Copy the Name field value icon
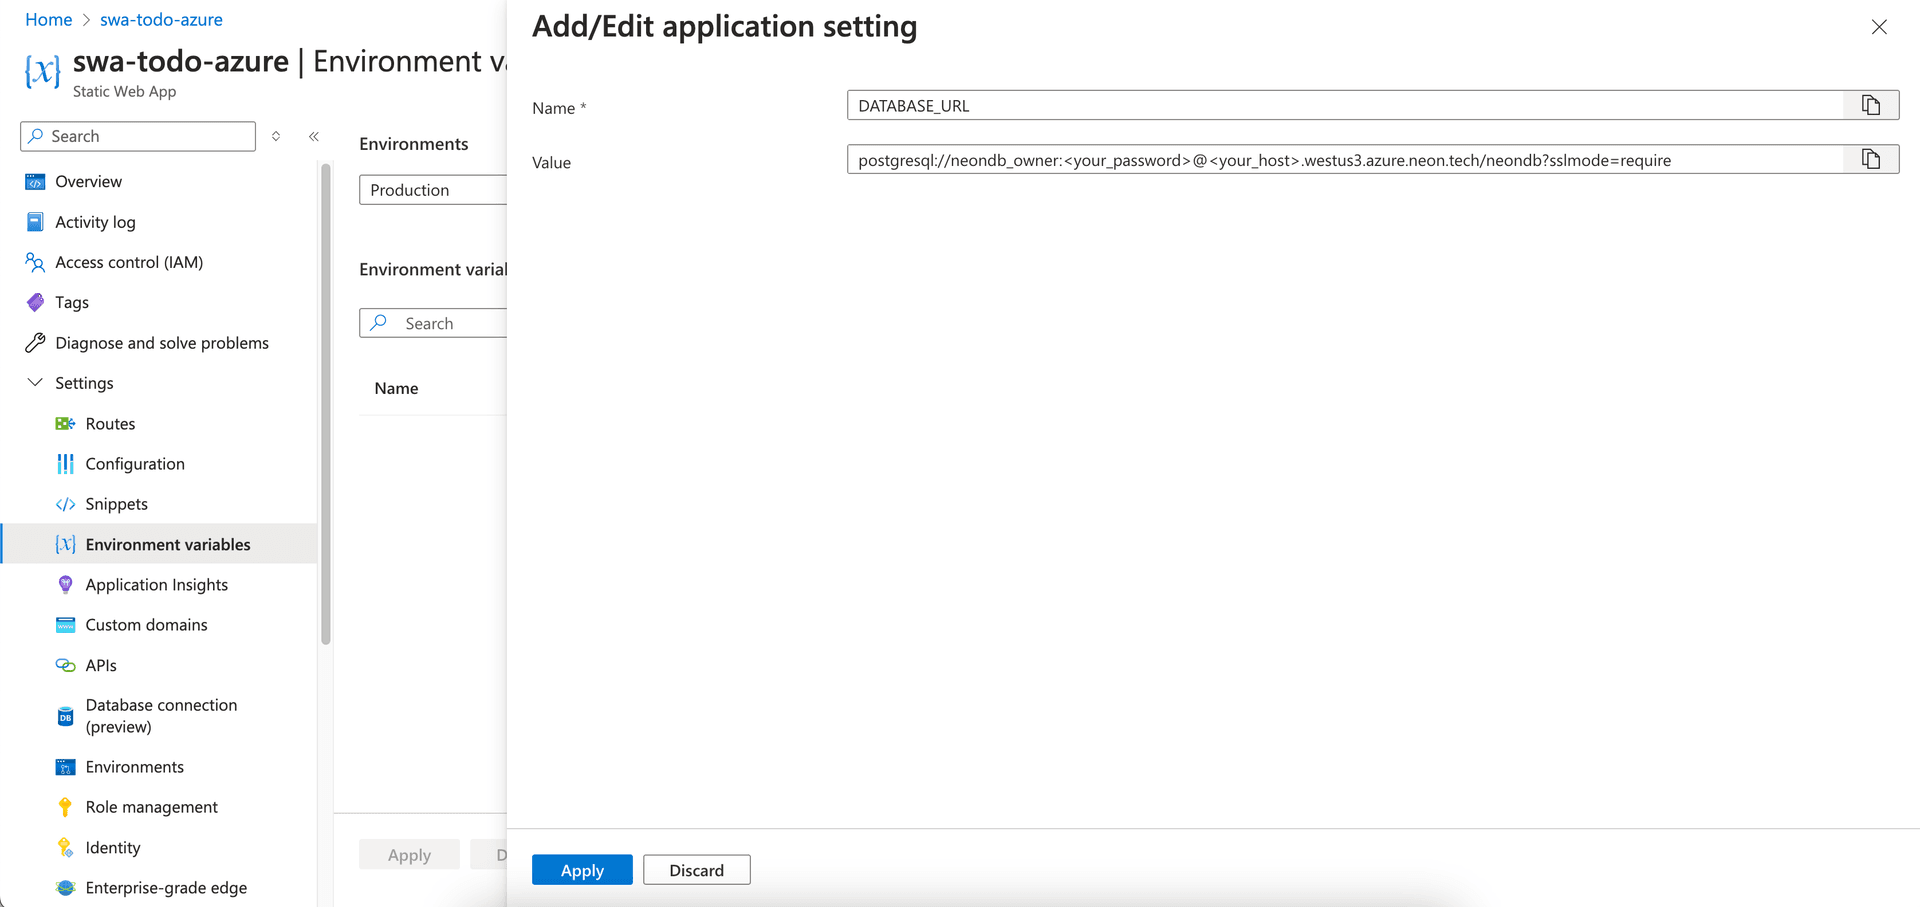This screenshot has width=1920, height=907. click(x=1870, y=105)
